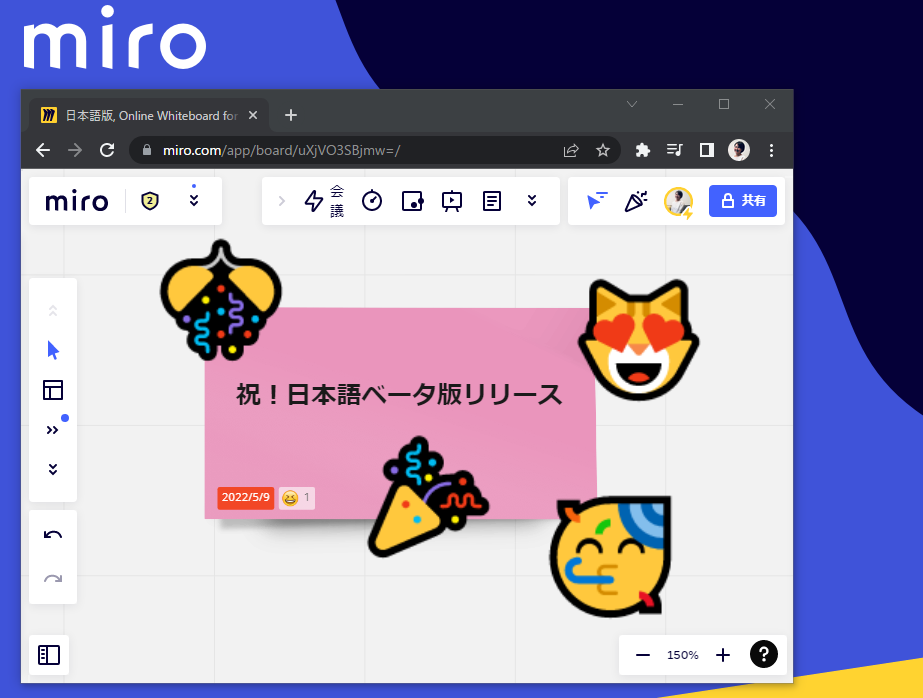Expand left toolbar downward double-chevron
923x698 pixels.
tap(53, 469)
